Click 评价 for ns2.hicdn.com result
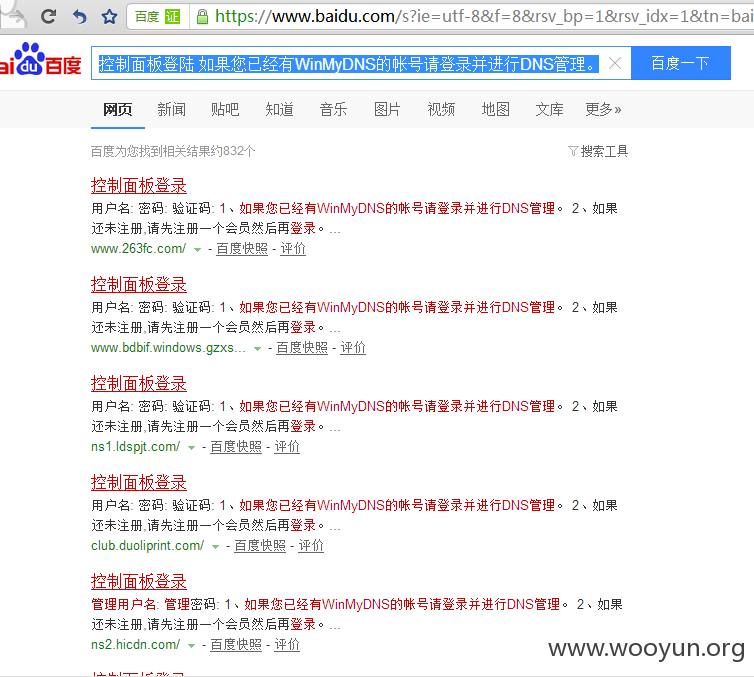 287,645
